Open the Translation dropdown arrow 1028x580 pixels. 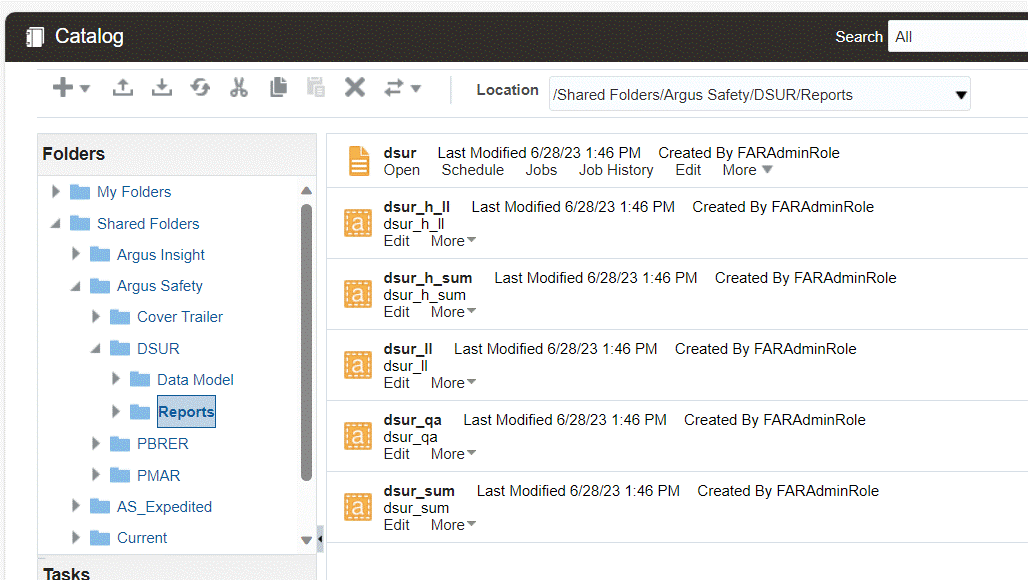416,88
